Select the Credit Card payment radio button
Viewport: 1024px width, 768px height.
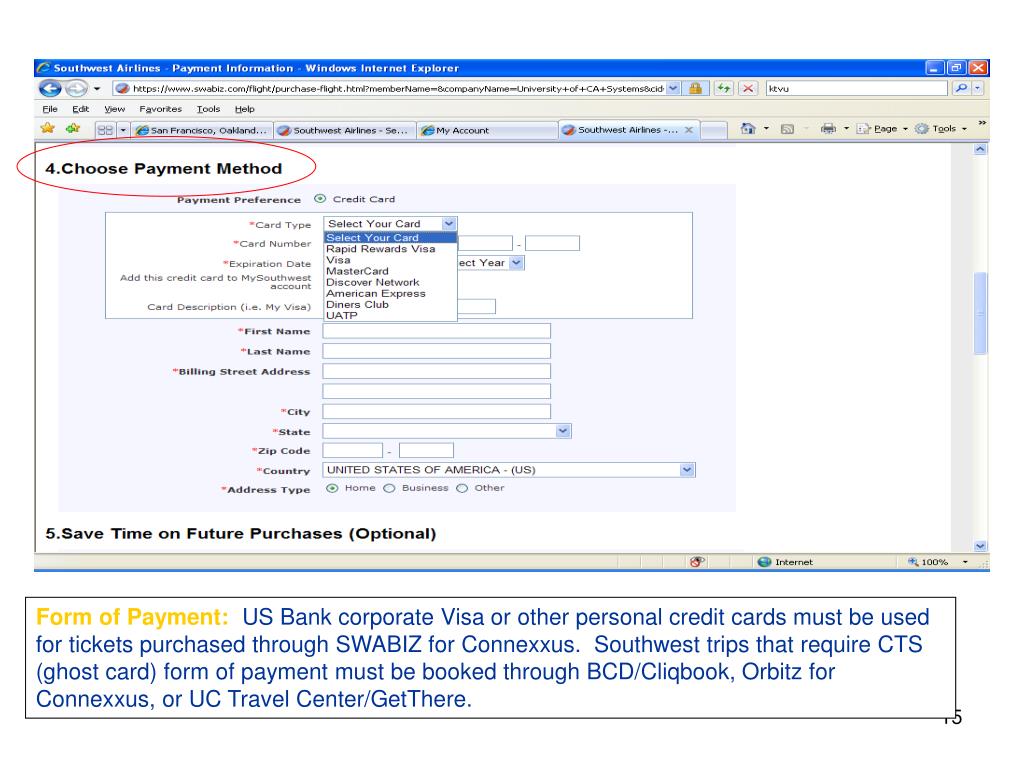[x=320, y=199]
